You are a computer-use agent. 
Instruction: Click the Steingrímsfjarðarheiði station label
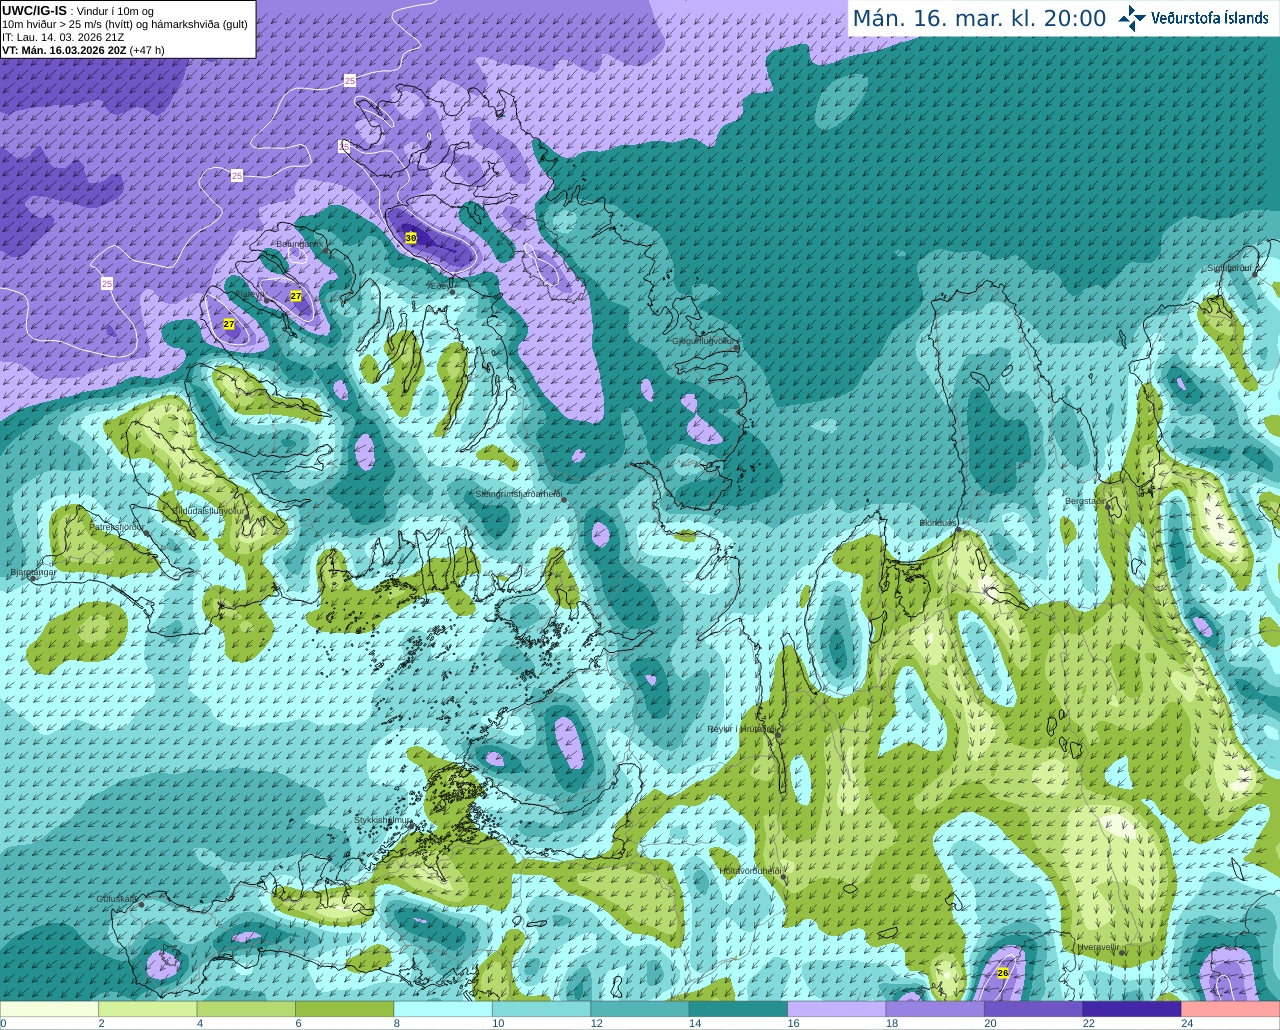point(518,494)
